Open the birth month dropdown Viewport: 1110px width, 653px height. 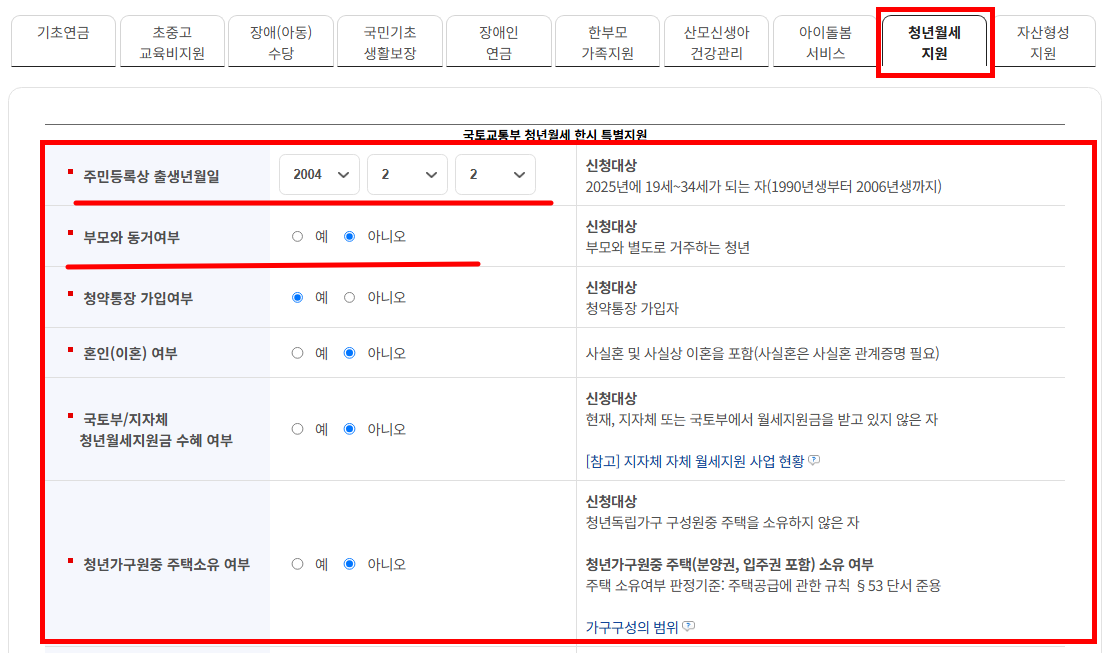[x=407, y=174]
